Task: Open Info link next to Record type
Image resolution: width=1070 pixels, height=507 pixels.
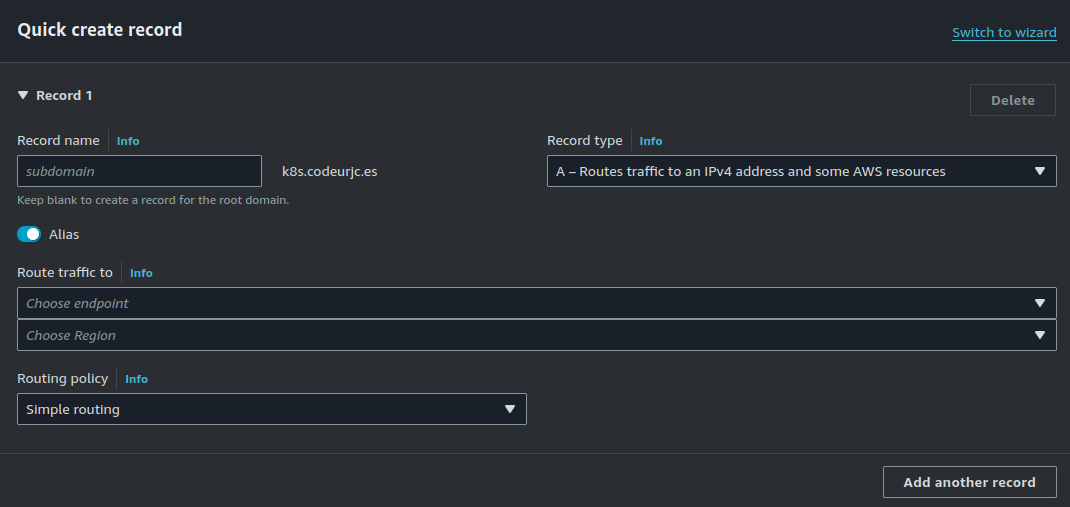Action: [x=650, y=141]
